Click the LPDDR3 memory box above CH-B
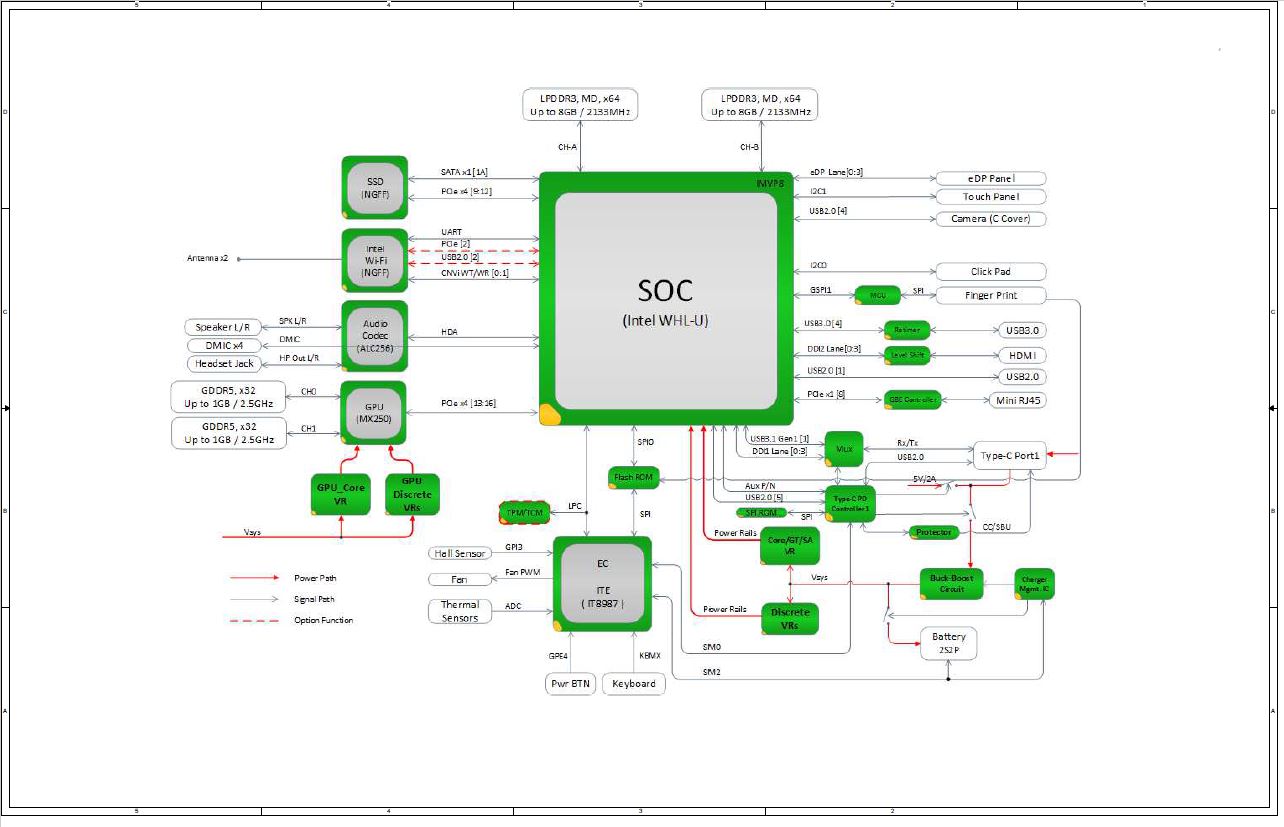This screenshot has width=1284, height=827. pos(760,105)
